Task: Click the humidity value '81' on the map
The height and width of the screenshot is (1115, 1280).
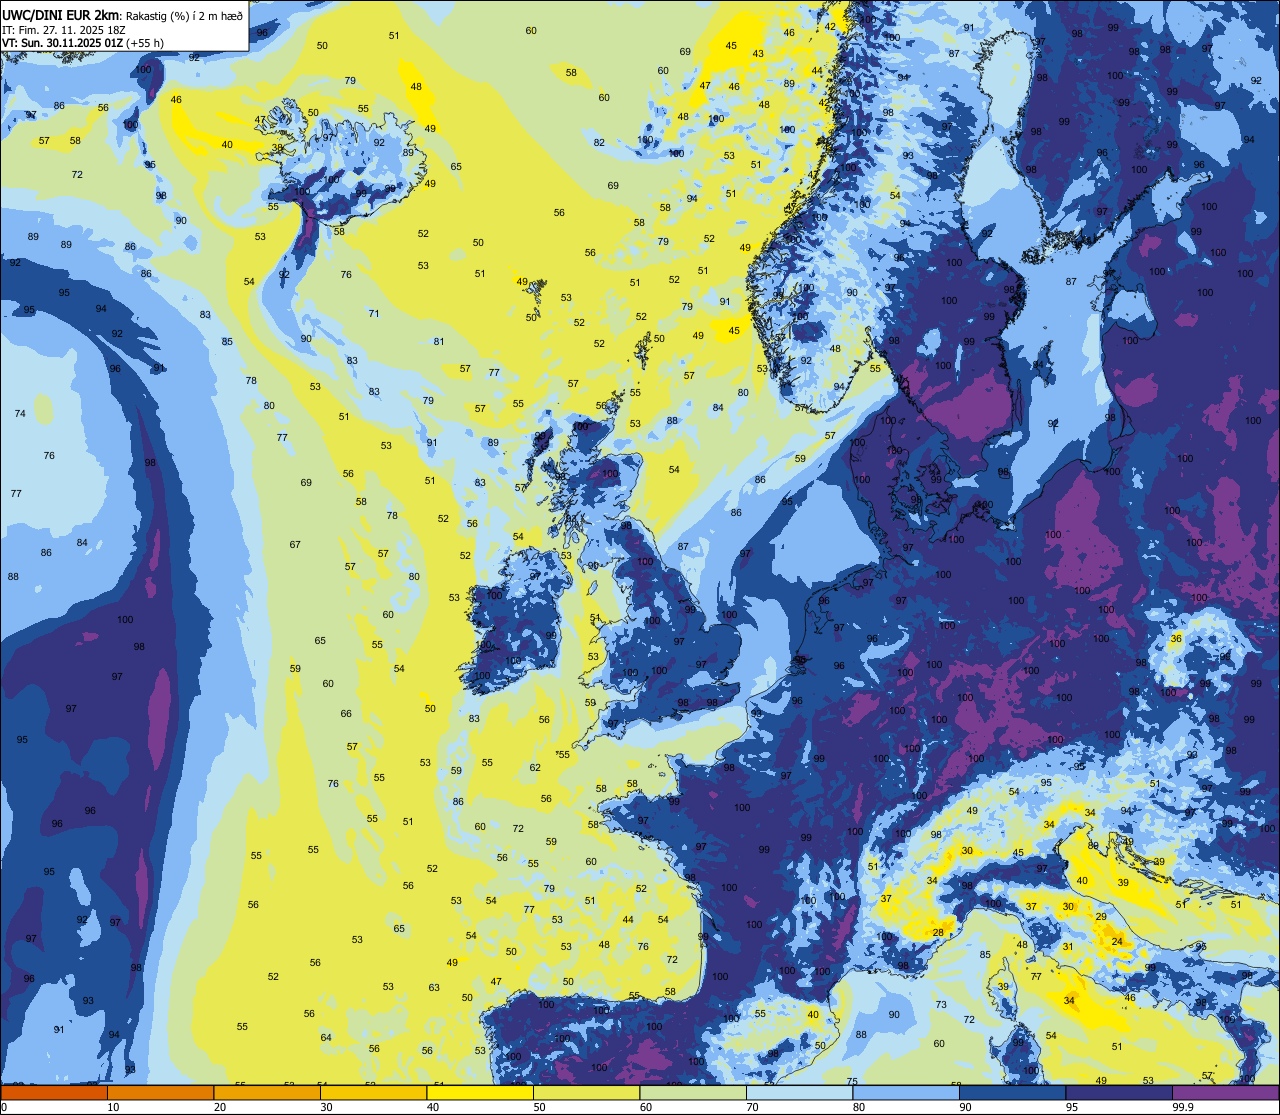Action: 439,341
